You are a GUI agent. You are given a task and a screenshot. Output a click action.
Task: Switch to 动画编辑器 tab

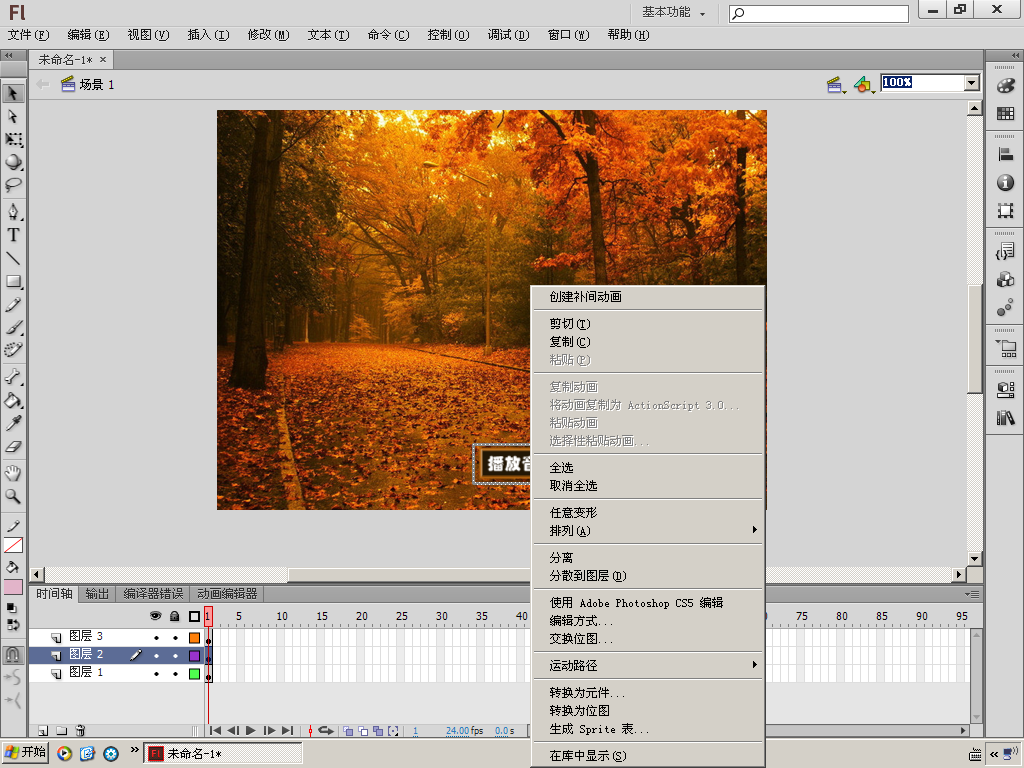pos(227,594)
